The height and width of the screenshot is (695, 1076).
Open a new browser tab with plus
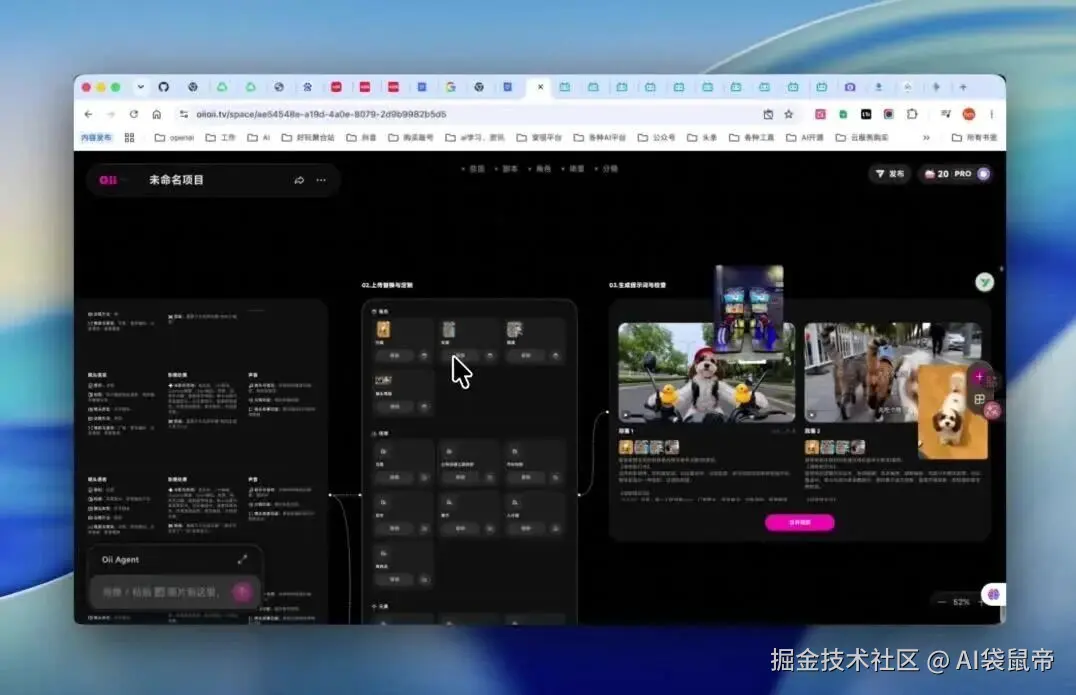[x=963, y=87]
